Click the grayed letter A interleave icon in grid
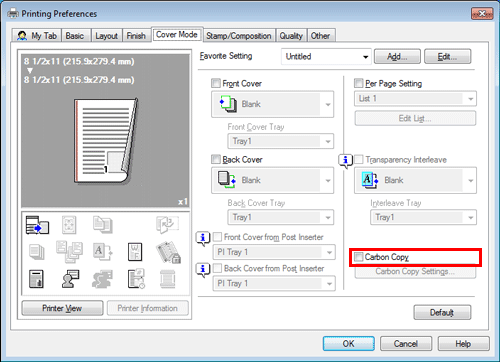500x362 pixels. point(102,252)
